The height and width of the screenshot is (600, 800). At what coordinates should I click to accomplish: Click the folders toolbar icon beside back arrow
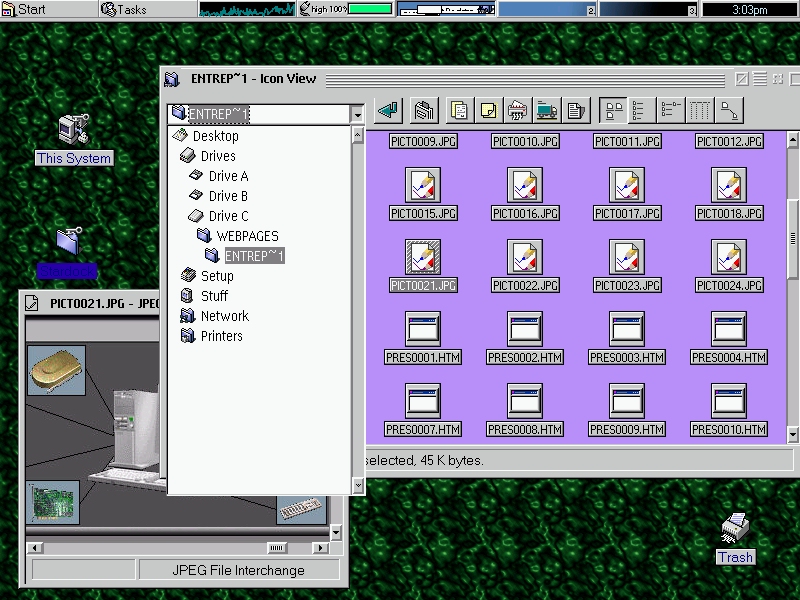[424, 110]
